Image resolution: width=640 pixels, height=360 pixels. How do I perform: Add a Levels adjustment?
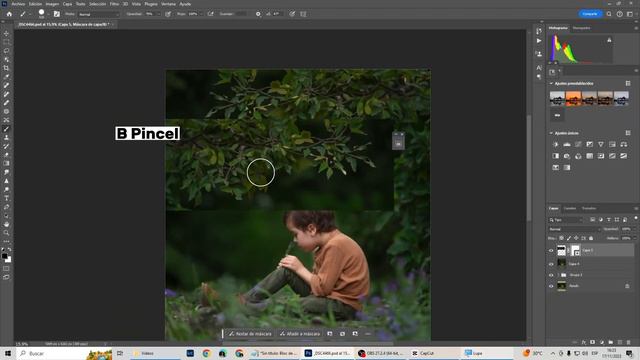(x=567, y=144)
